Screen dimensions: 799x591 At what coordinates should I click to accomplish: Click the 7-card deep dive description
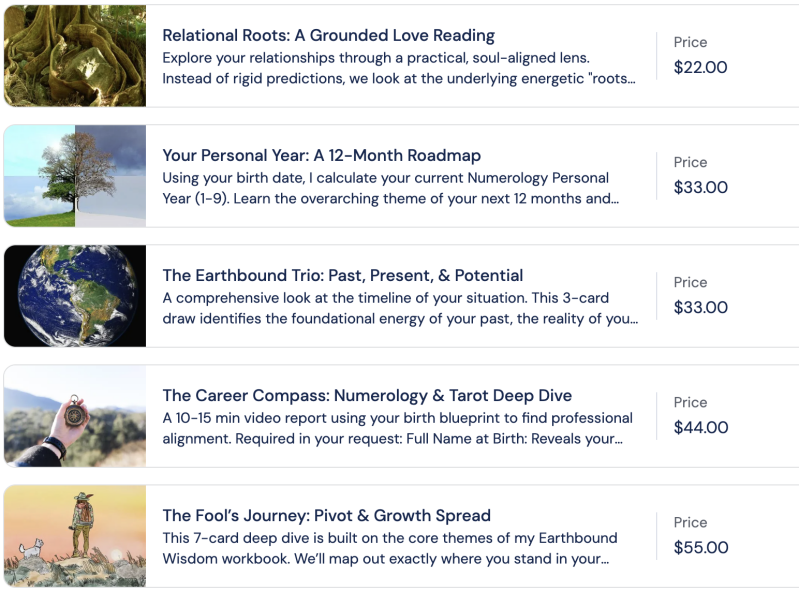(390, 548)
